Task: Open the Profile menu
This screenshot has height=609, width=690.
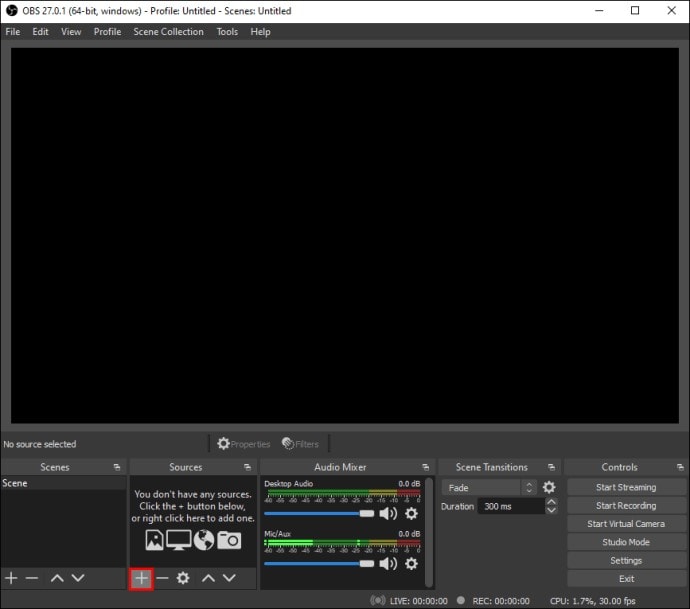Action: (x=107, y=32)
